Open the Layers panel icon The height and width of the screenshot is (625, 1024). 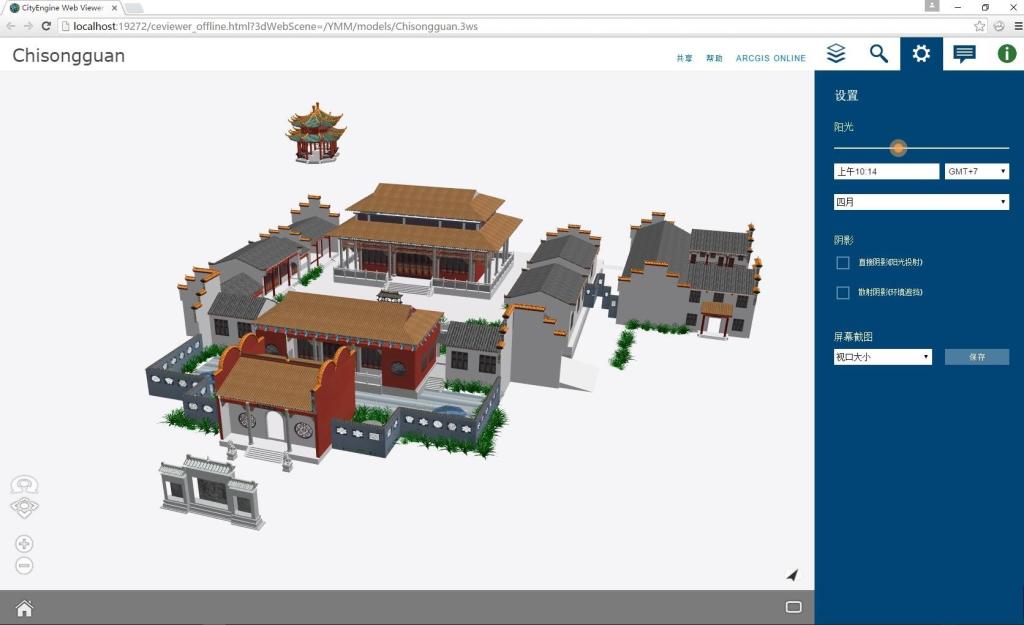pyautogui.click(x=836, y=54)
